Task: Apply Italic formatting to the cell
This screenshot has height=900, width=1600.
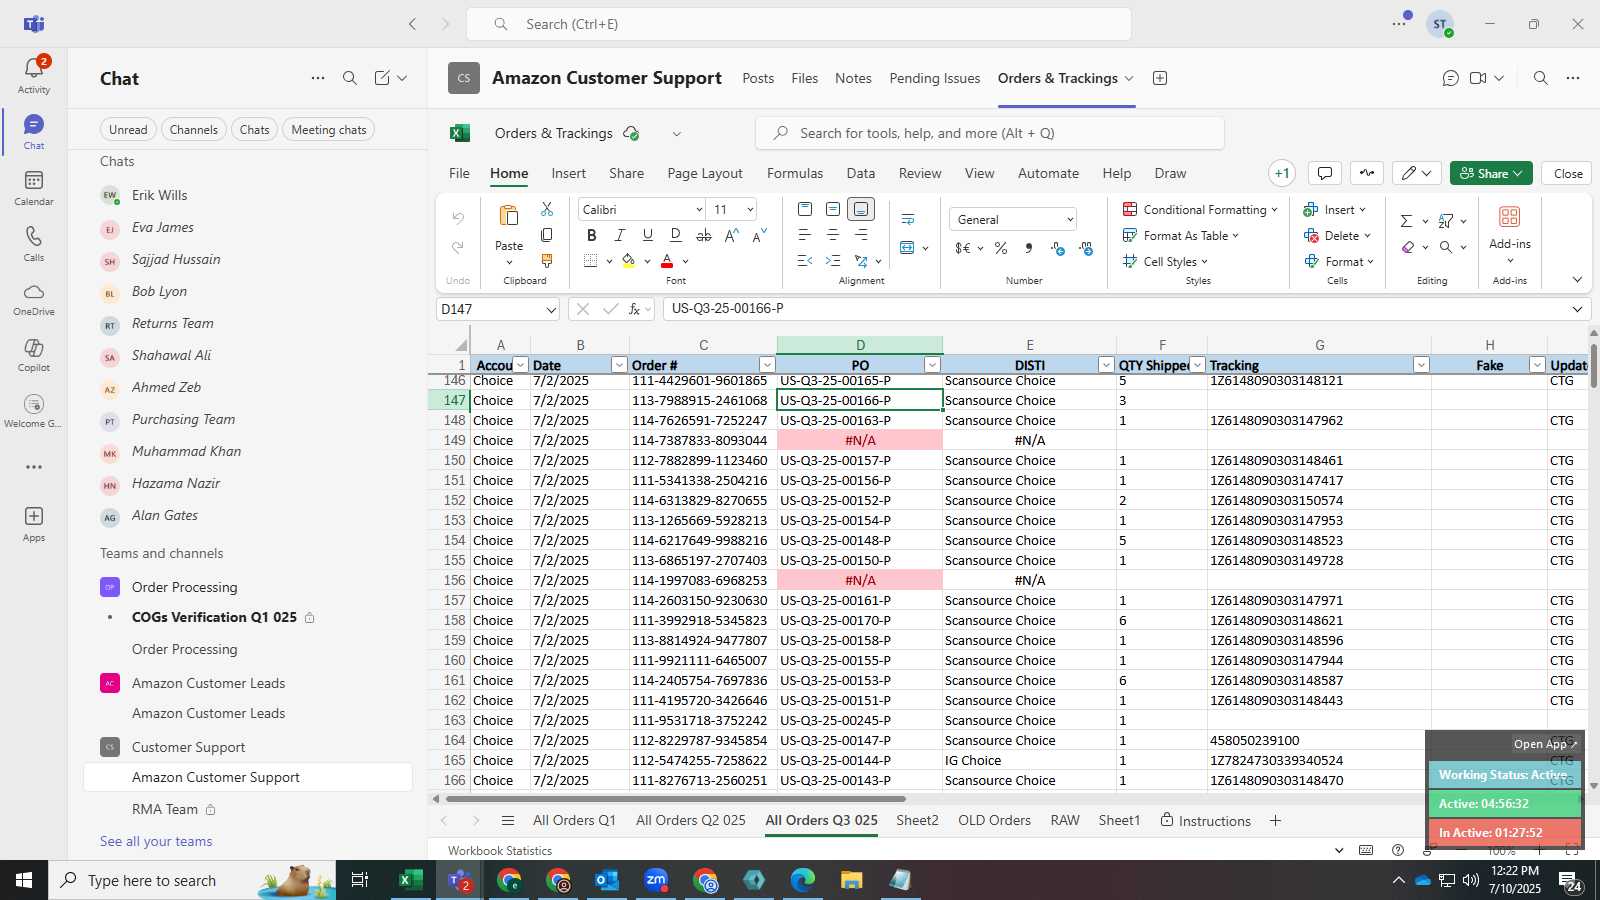Action: pyautogui.click(x=619, y=235)
